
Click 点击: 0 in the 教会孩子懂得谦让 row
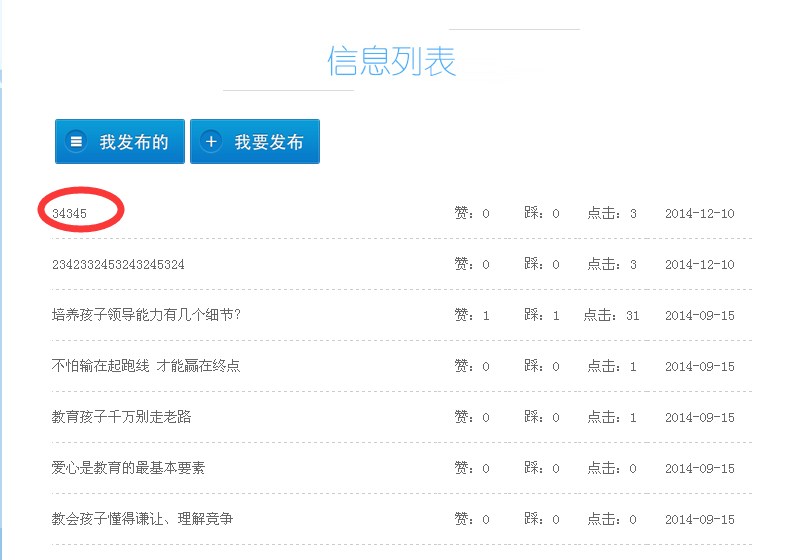click(x=612, y=518)
